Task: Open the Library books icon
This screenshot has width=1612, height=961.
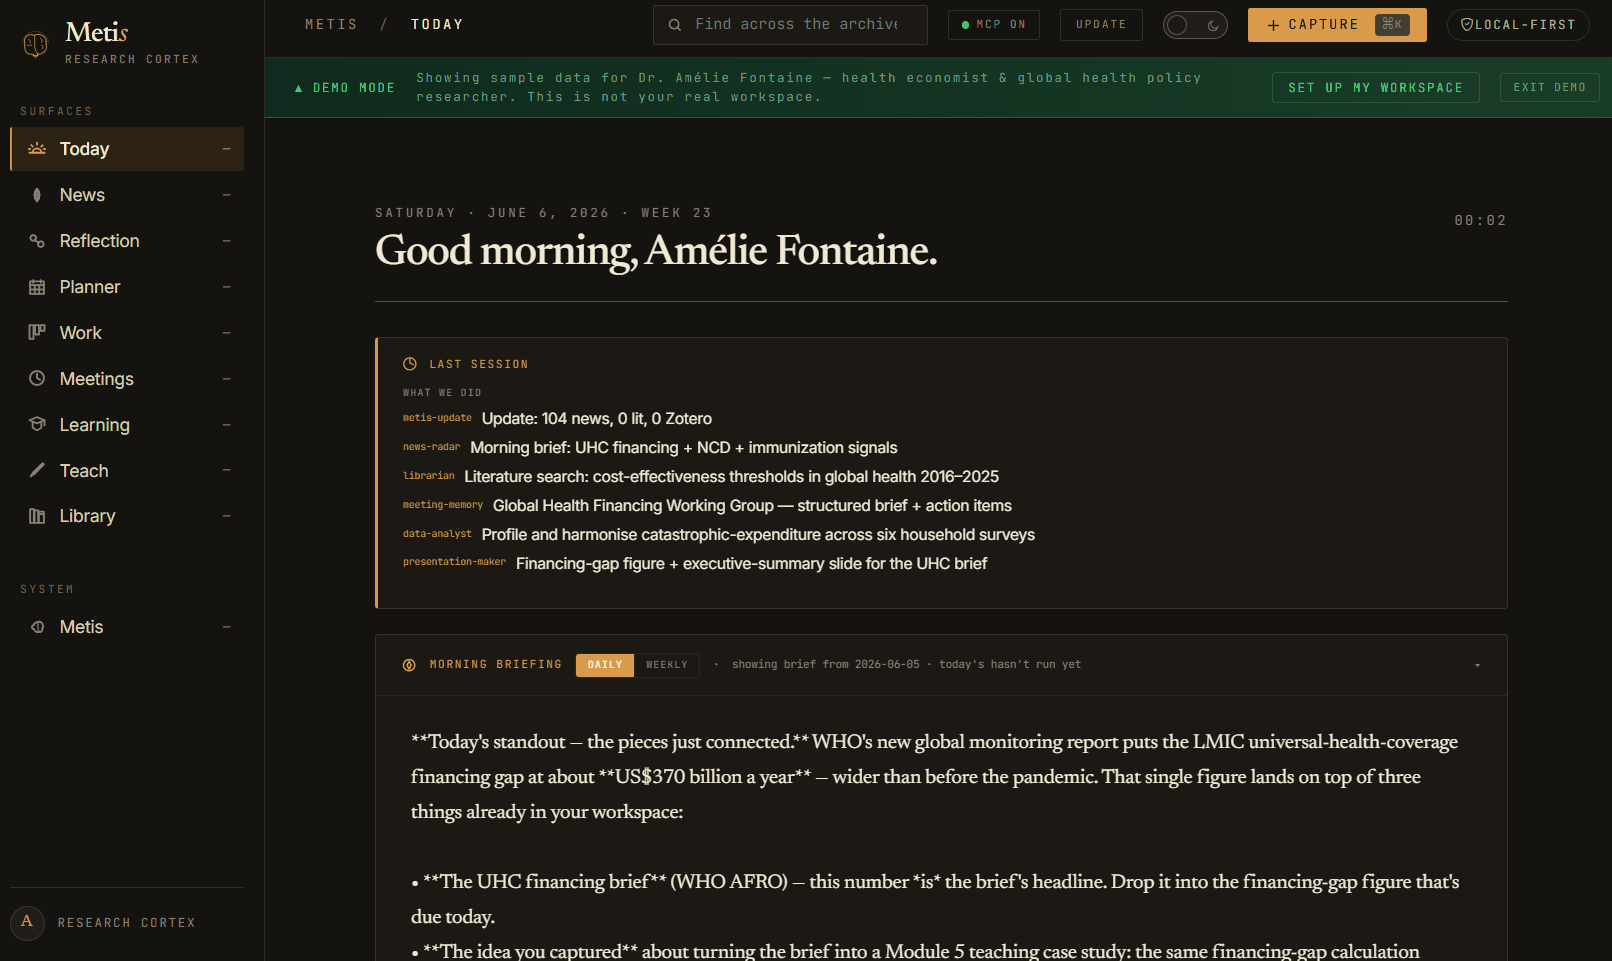Action: pos(37,516)
